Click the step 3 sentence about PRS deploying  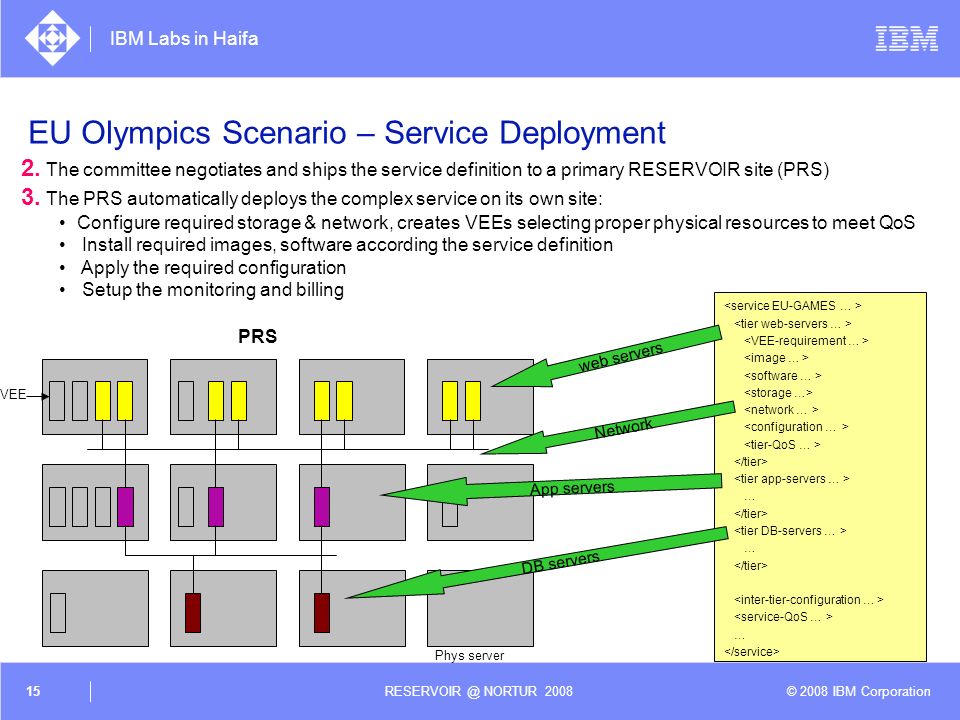324,198
